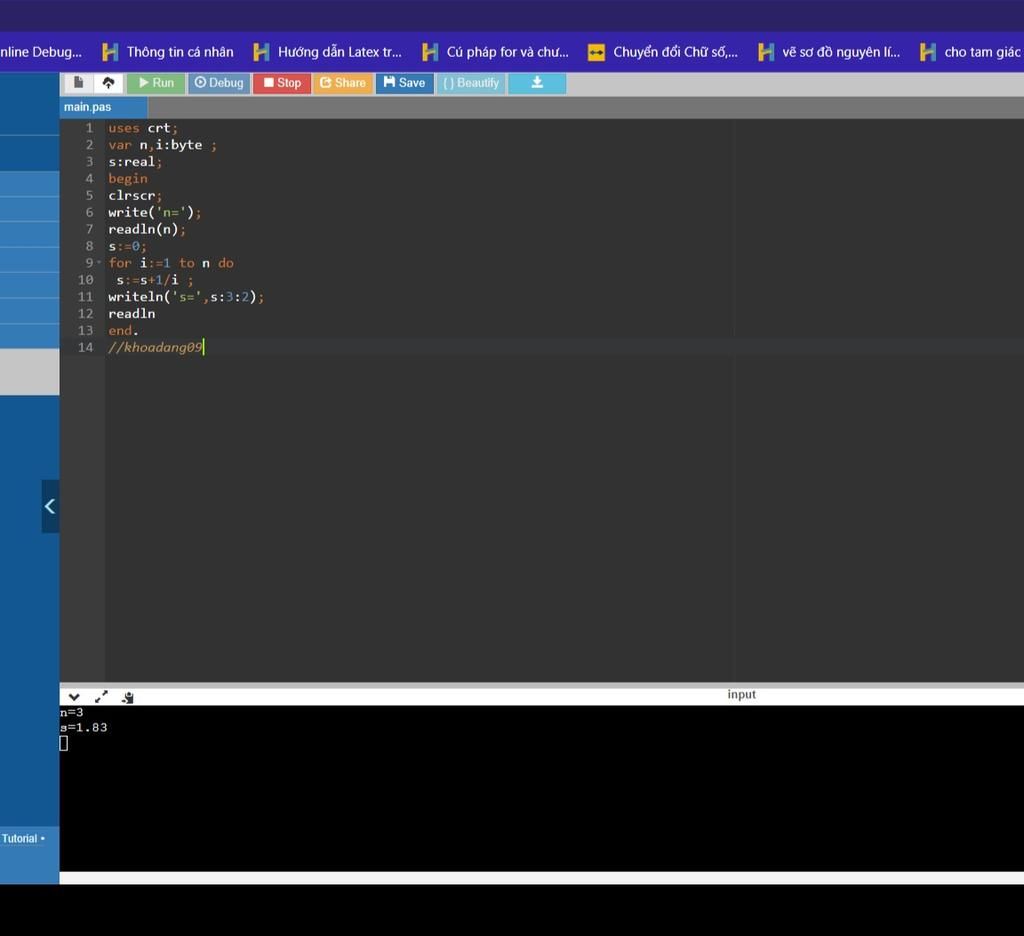This screenshot has height=936, width=1024.
Task: Click the Upload File icon
Action: pyautogui.click(x=108, y=83)
